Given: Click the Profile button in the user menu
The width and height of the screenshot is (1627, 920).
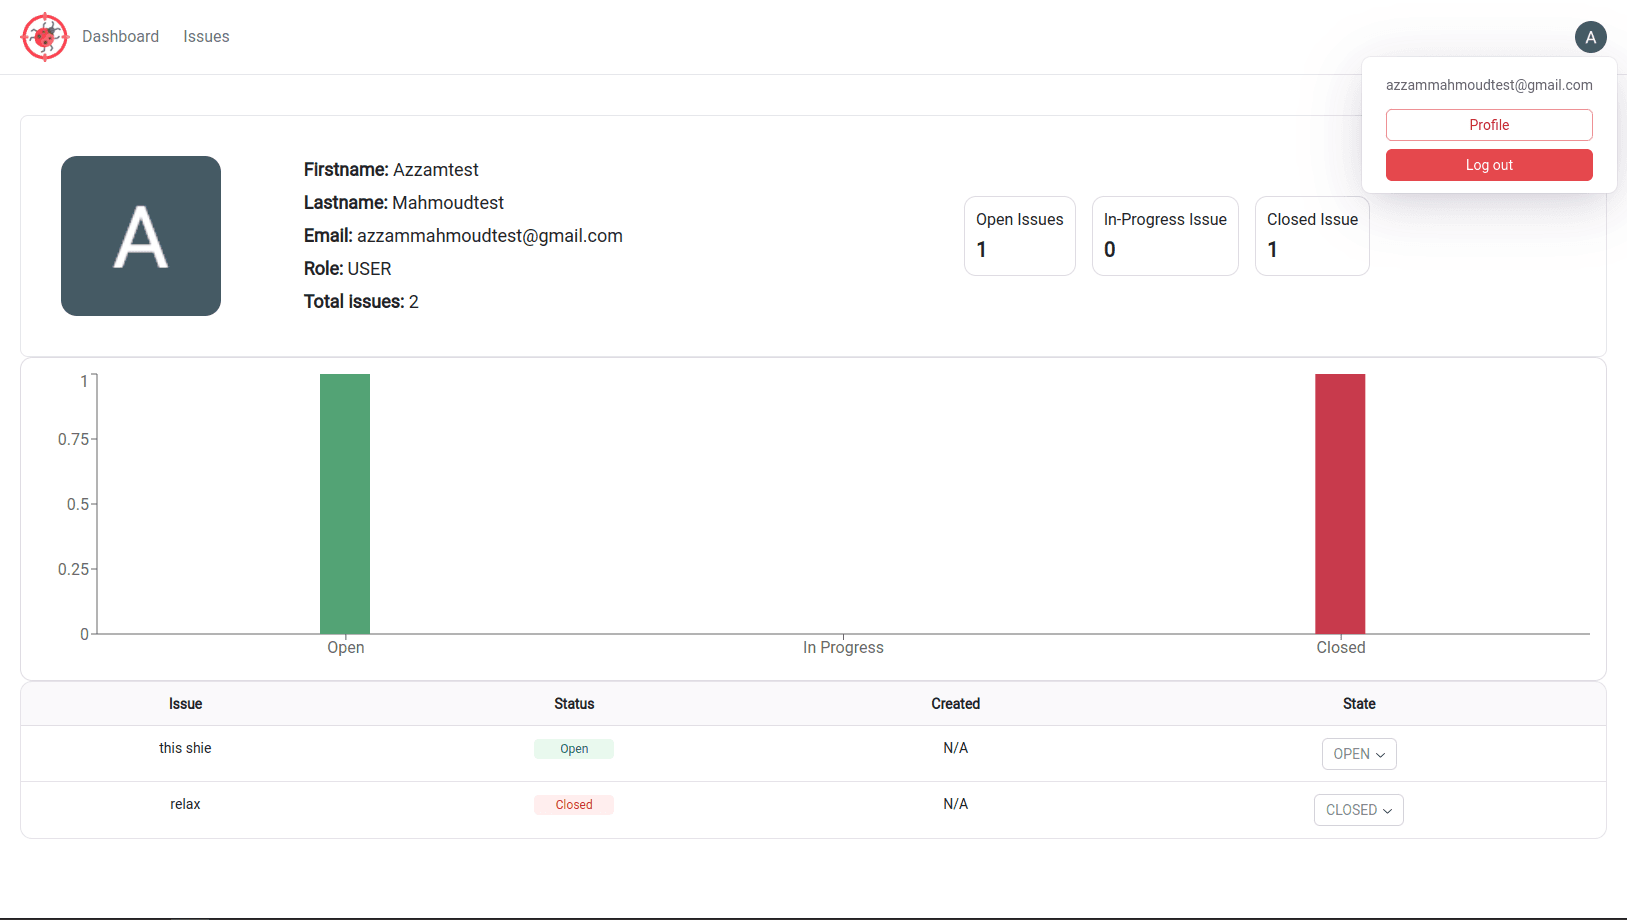Looking at the screenshot, I should 1489,124.
